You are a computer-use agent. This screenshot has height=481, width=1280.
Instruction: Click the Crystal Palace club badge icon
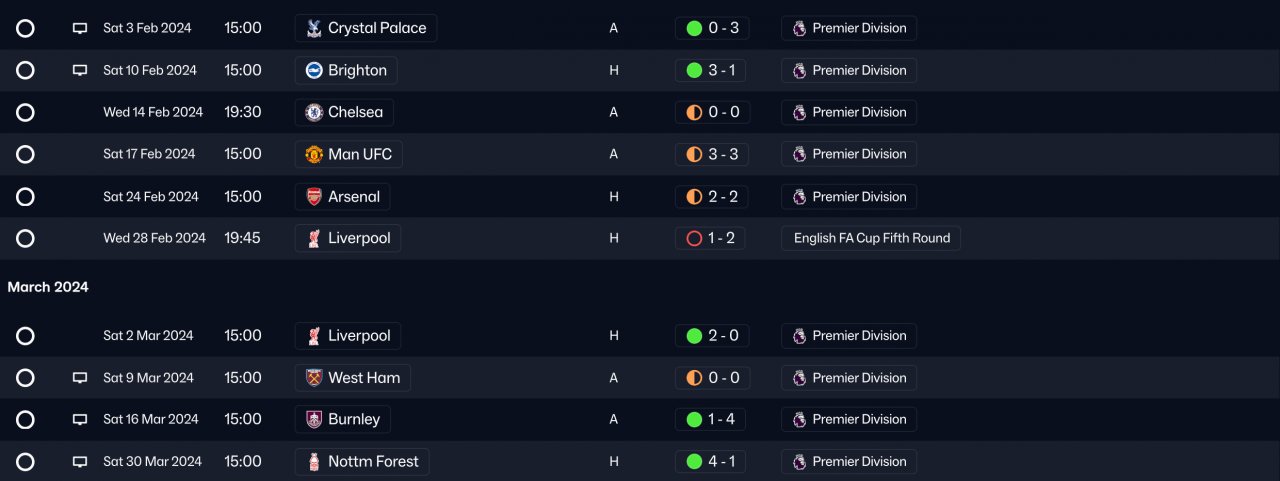(314, 28)
